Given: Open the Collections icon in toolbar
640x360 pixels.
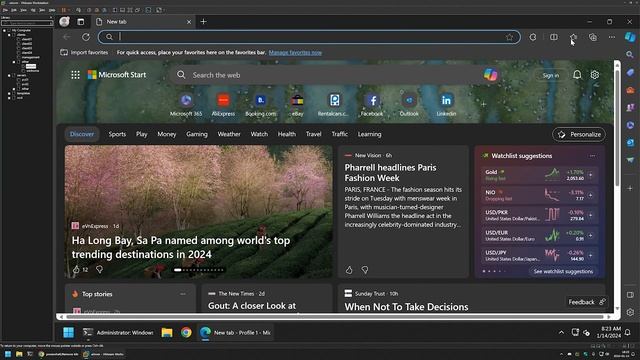Looking at the screenshot, I should 593,37.
